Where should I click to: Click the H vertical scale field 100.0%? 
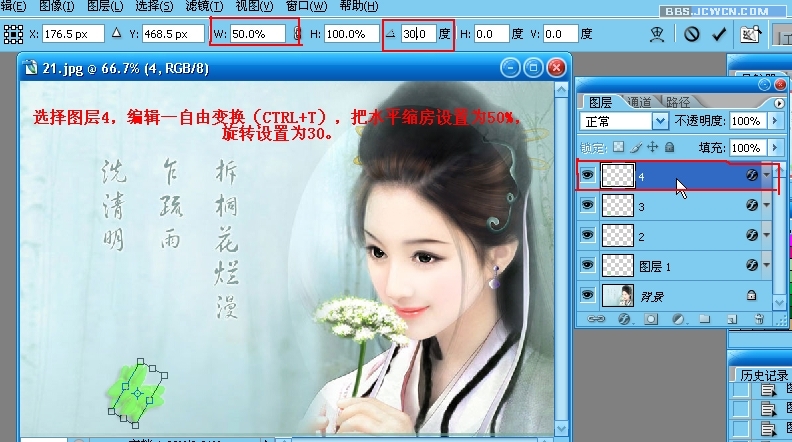351,34
